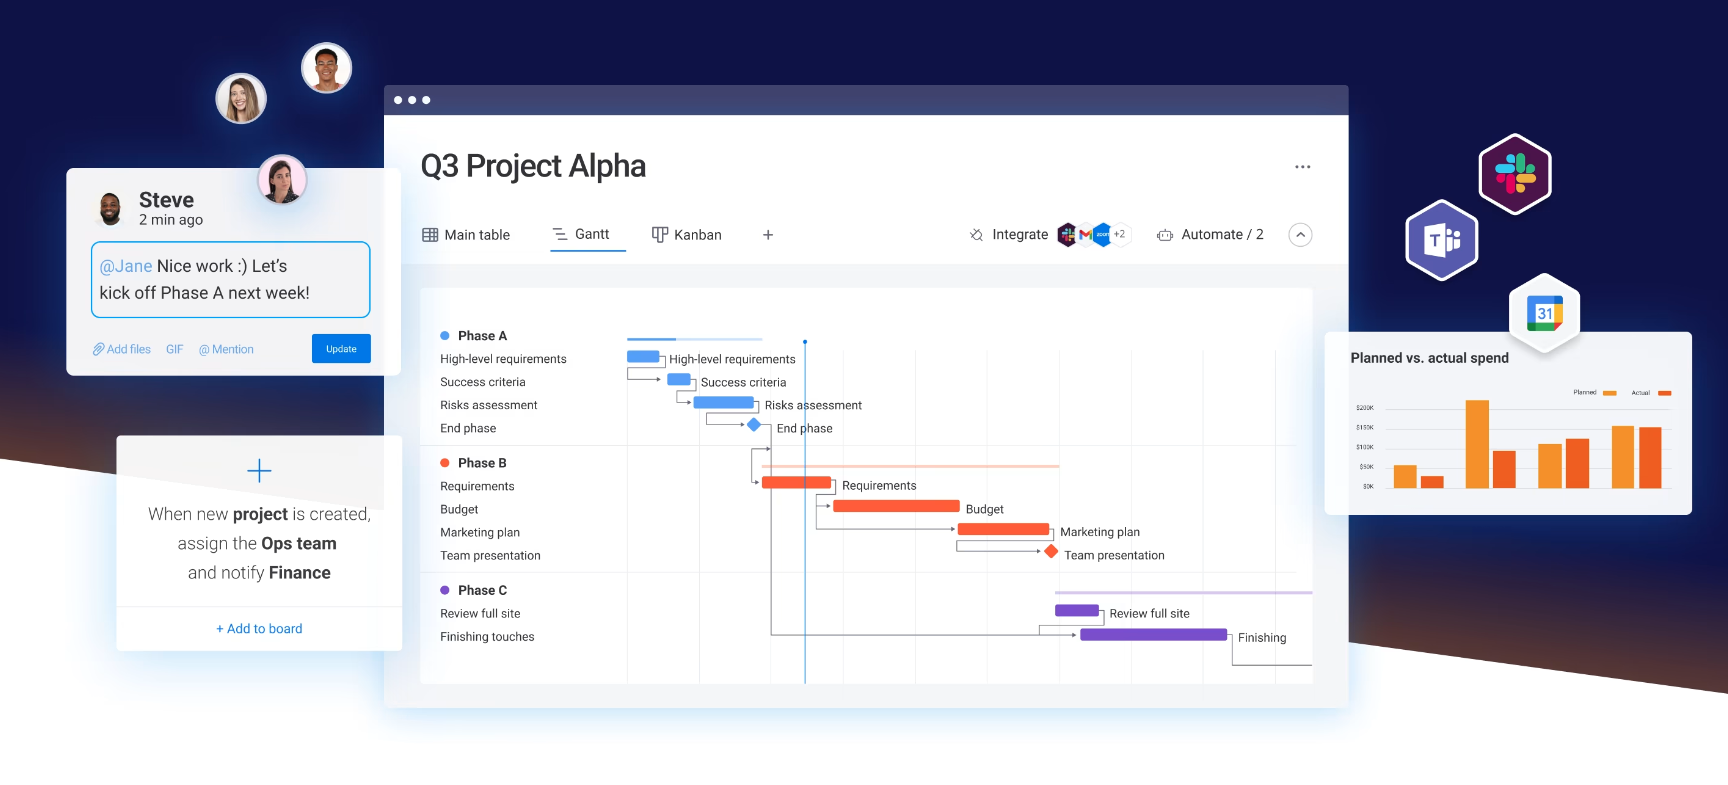Screen dimensions: 1728x785
Task: Switch to the Main table tab
Action: [x=466, y=235]
